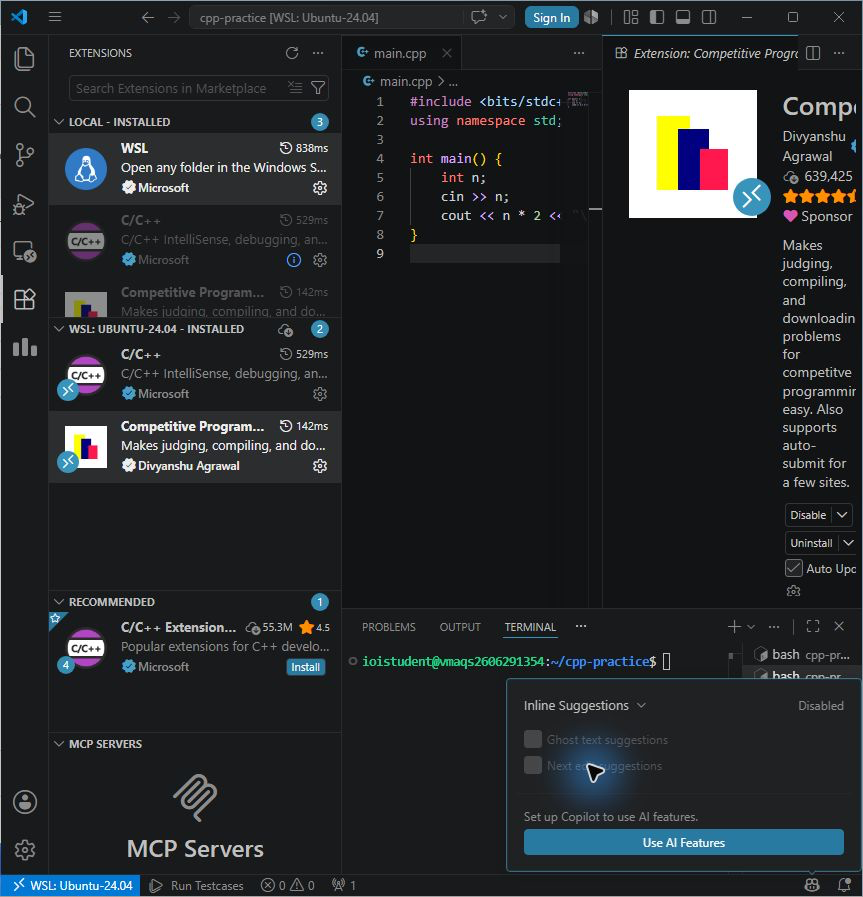The image size is (863, 897).
Task: Click the errors and warnings count
Action: 288,886
